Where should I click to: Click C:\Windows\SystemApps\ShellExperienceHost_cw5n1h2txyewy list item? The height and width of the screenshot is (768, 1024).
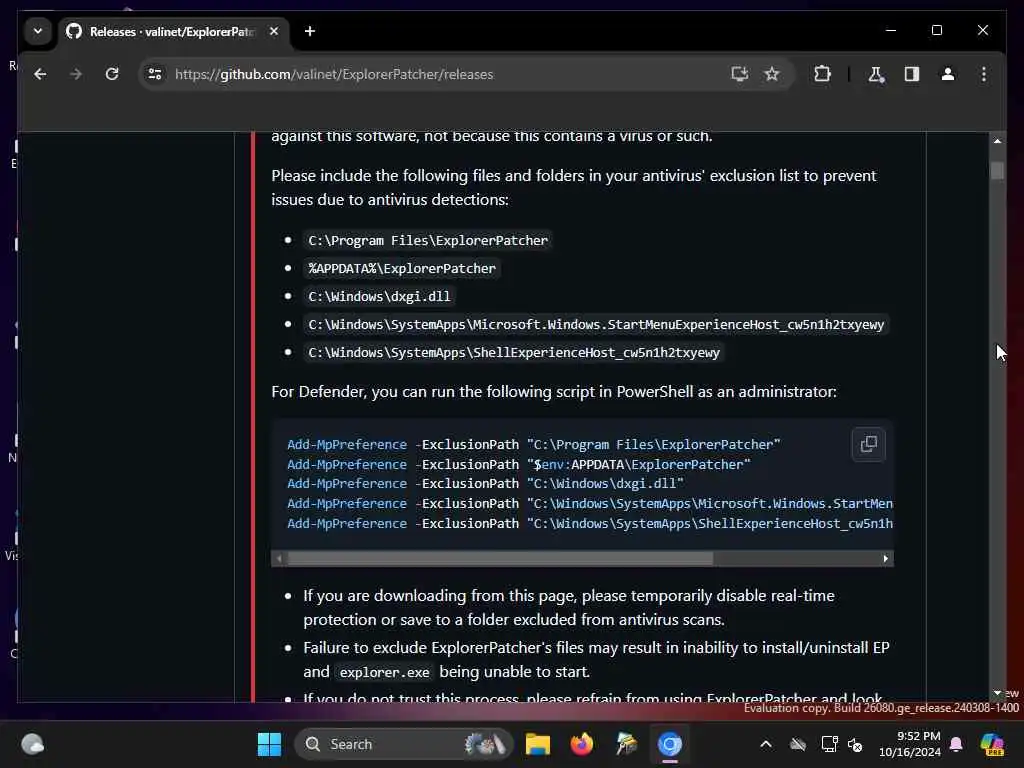[x=513, y=353]
